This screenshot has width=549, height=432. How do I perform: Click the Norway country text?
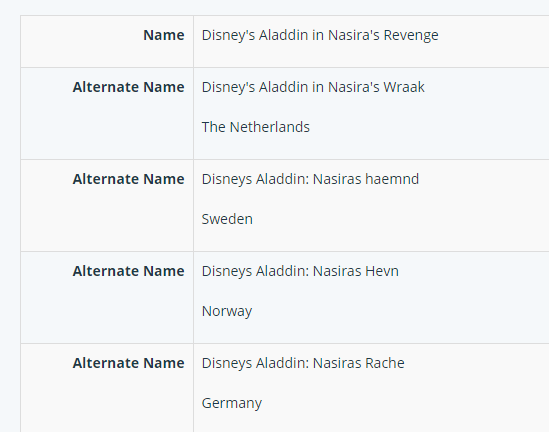pyautogui.click(x=227, y=311)
